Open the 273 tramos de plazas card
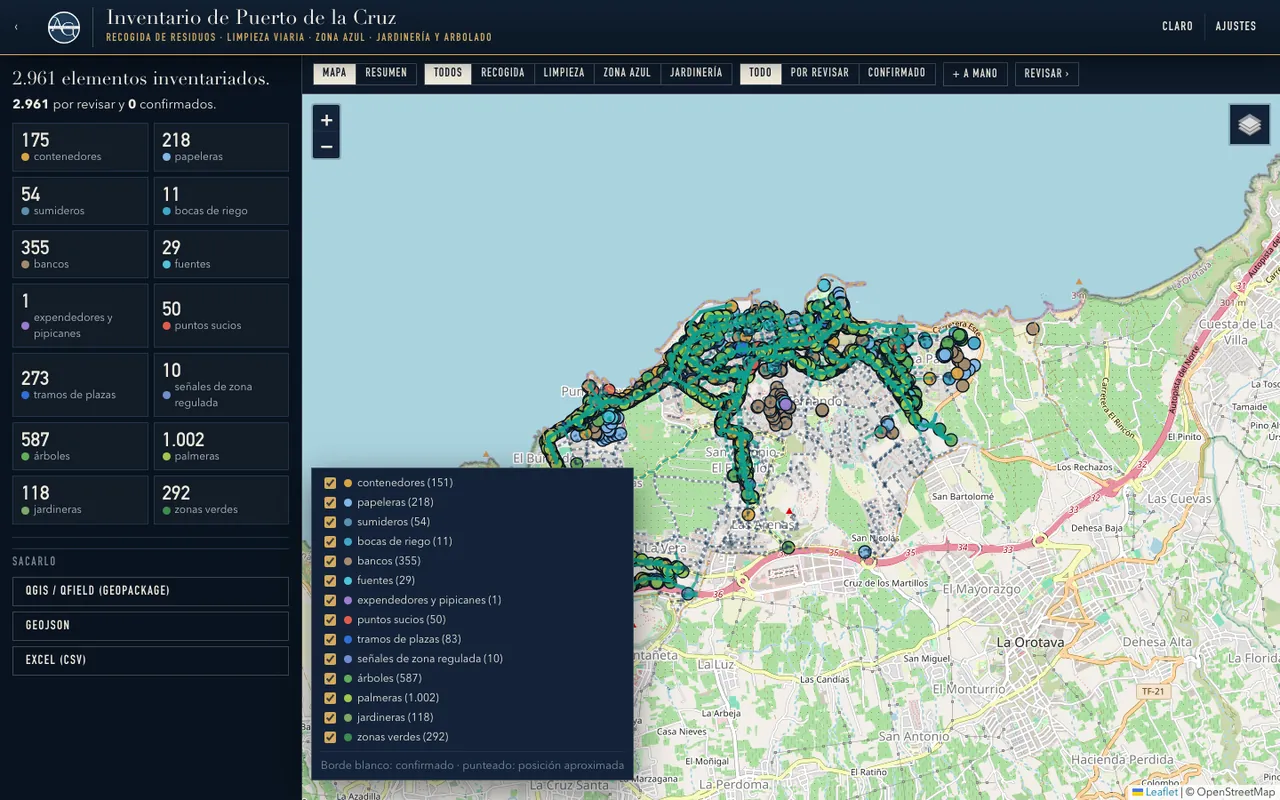Image resolution: width=1280 pixels, height=800 pixels. (x=80, y=385)
